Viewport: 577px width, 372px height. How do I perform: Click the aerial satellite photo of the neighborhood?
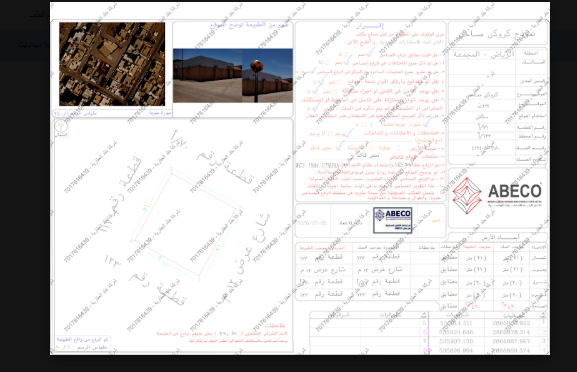pos(112,64)
